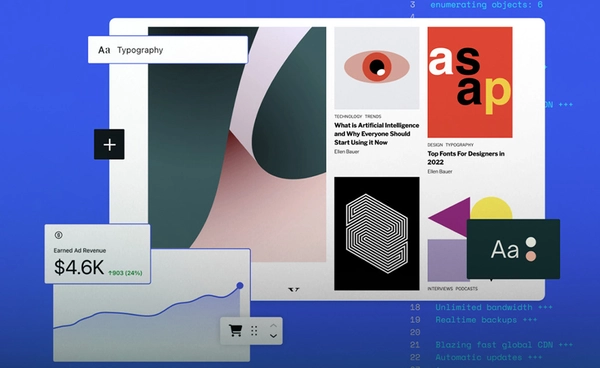This screenshot has width=600, height=368.
Task: Click the PODCASTS category tag
Action: coord(466,289)
